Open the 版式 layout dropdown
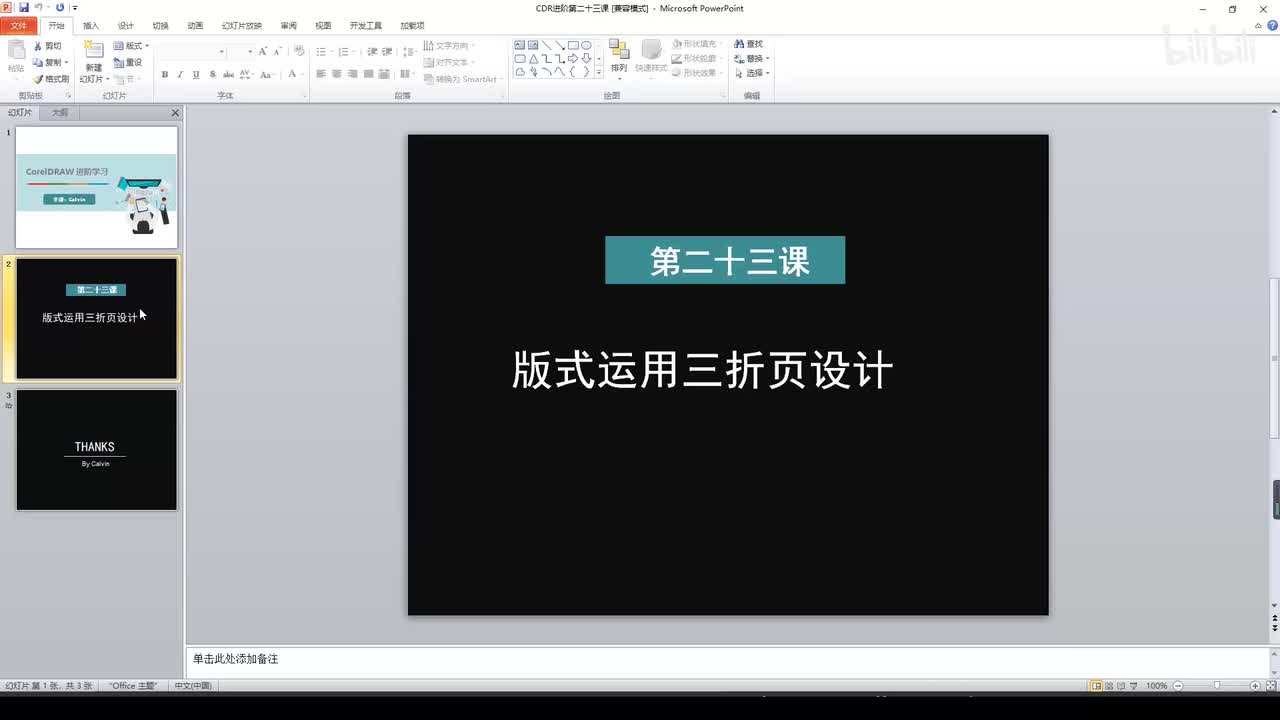The width and height of the screenshot is (1280, 720). coord(131,46)
